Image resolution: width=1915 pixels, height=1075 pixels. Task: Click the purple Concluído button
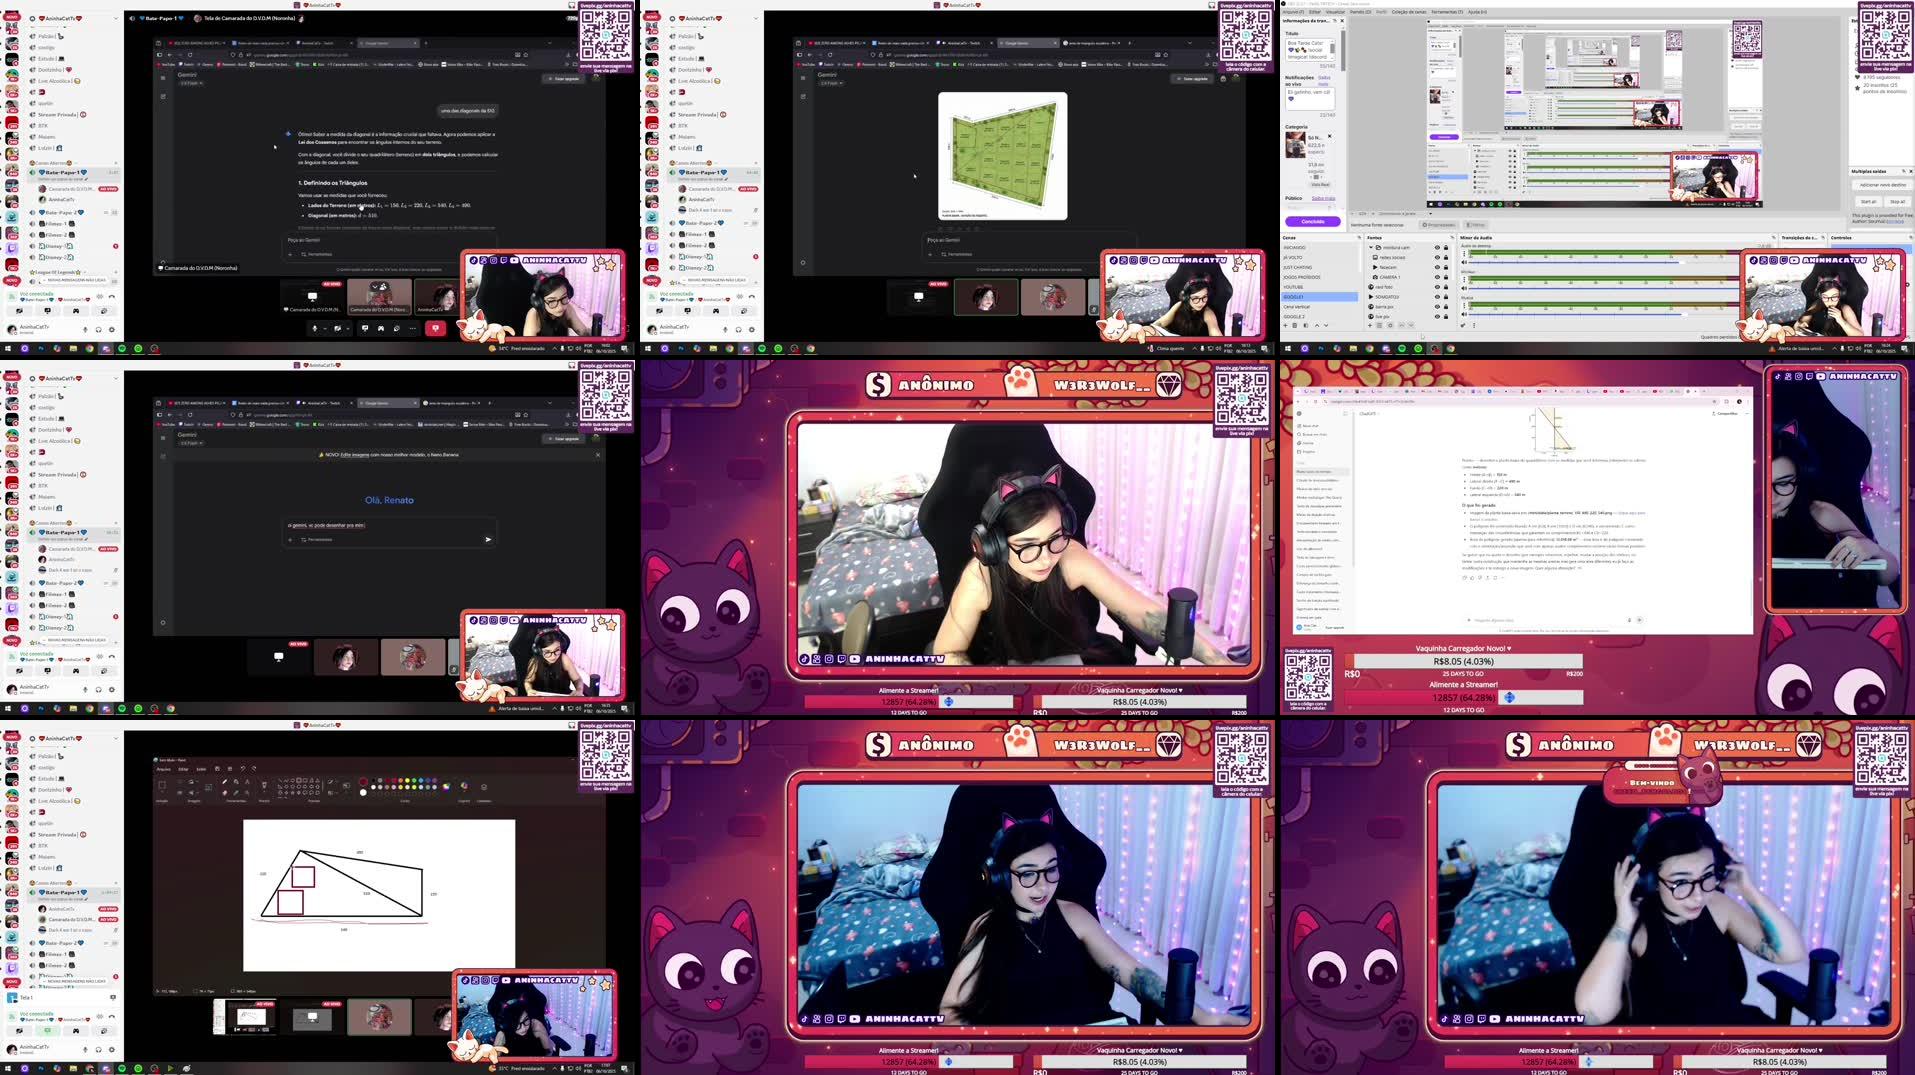(x=1312, y=221)
